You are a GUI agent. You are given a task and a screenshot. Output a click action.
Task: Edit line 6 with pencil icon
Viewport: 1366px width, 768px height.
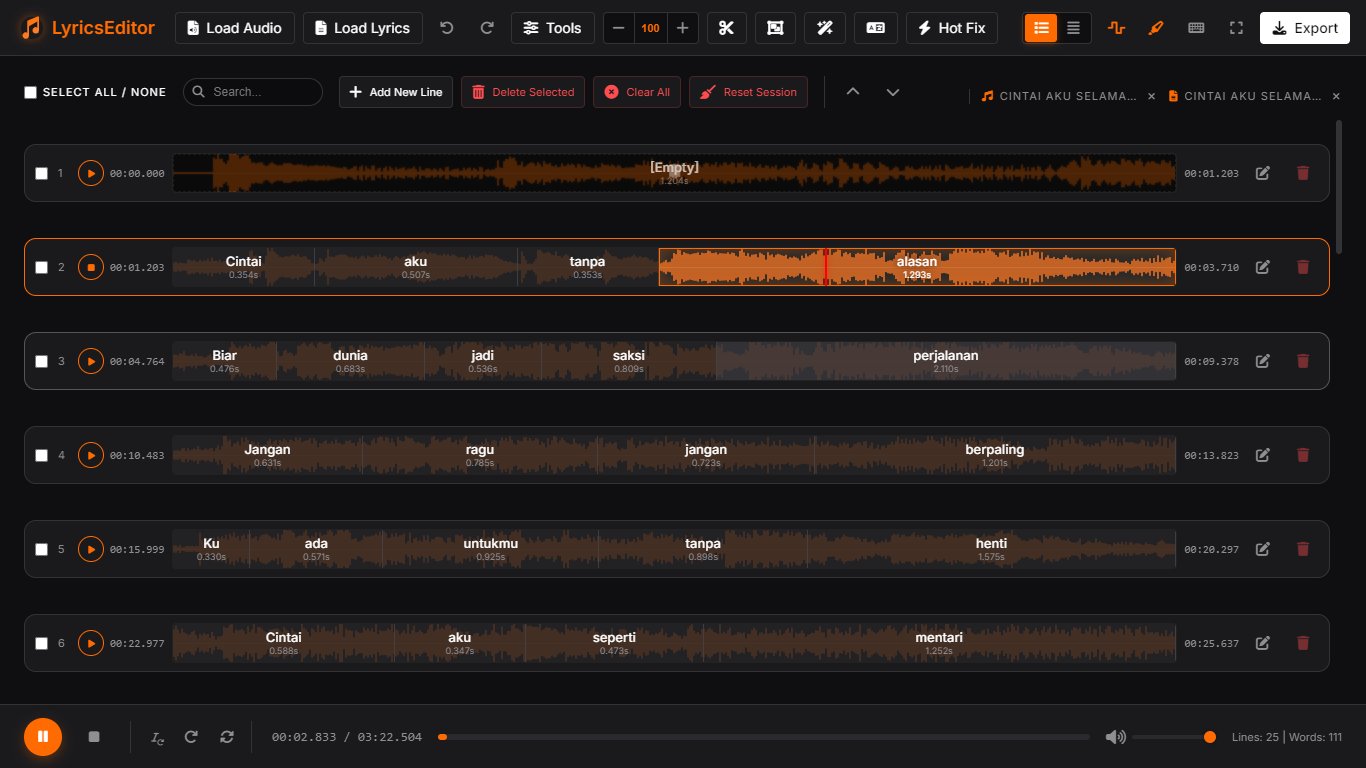click(1263, 643)
